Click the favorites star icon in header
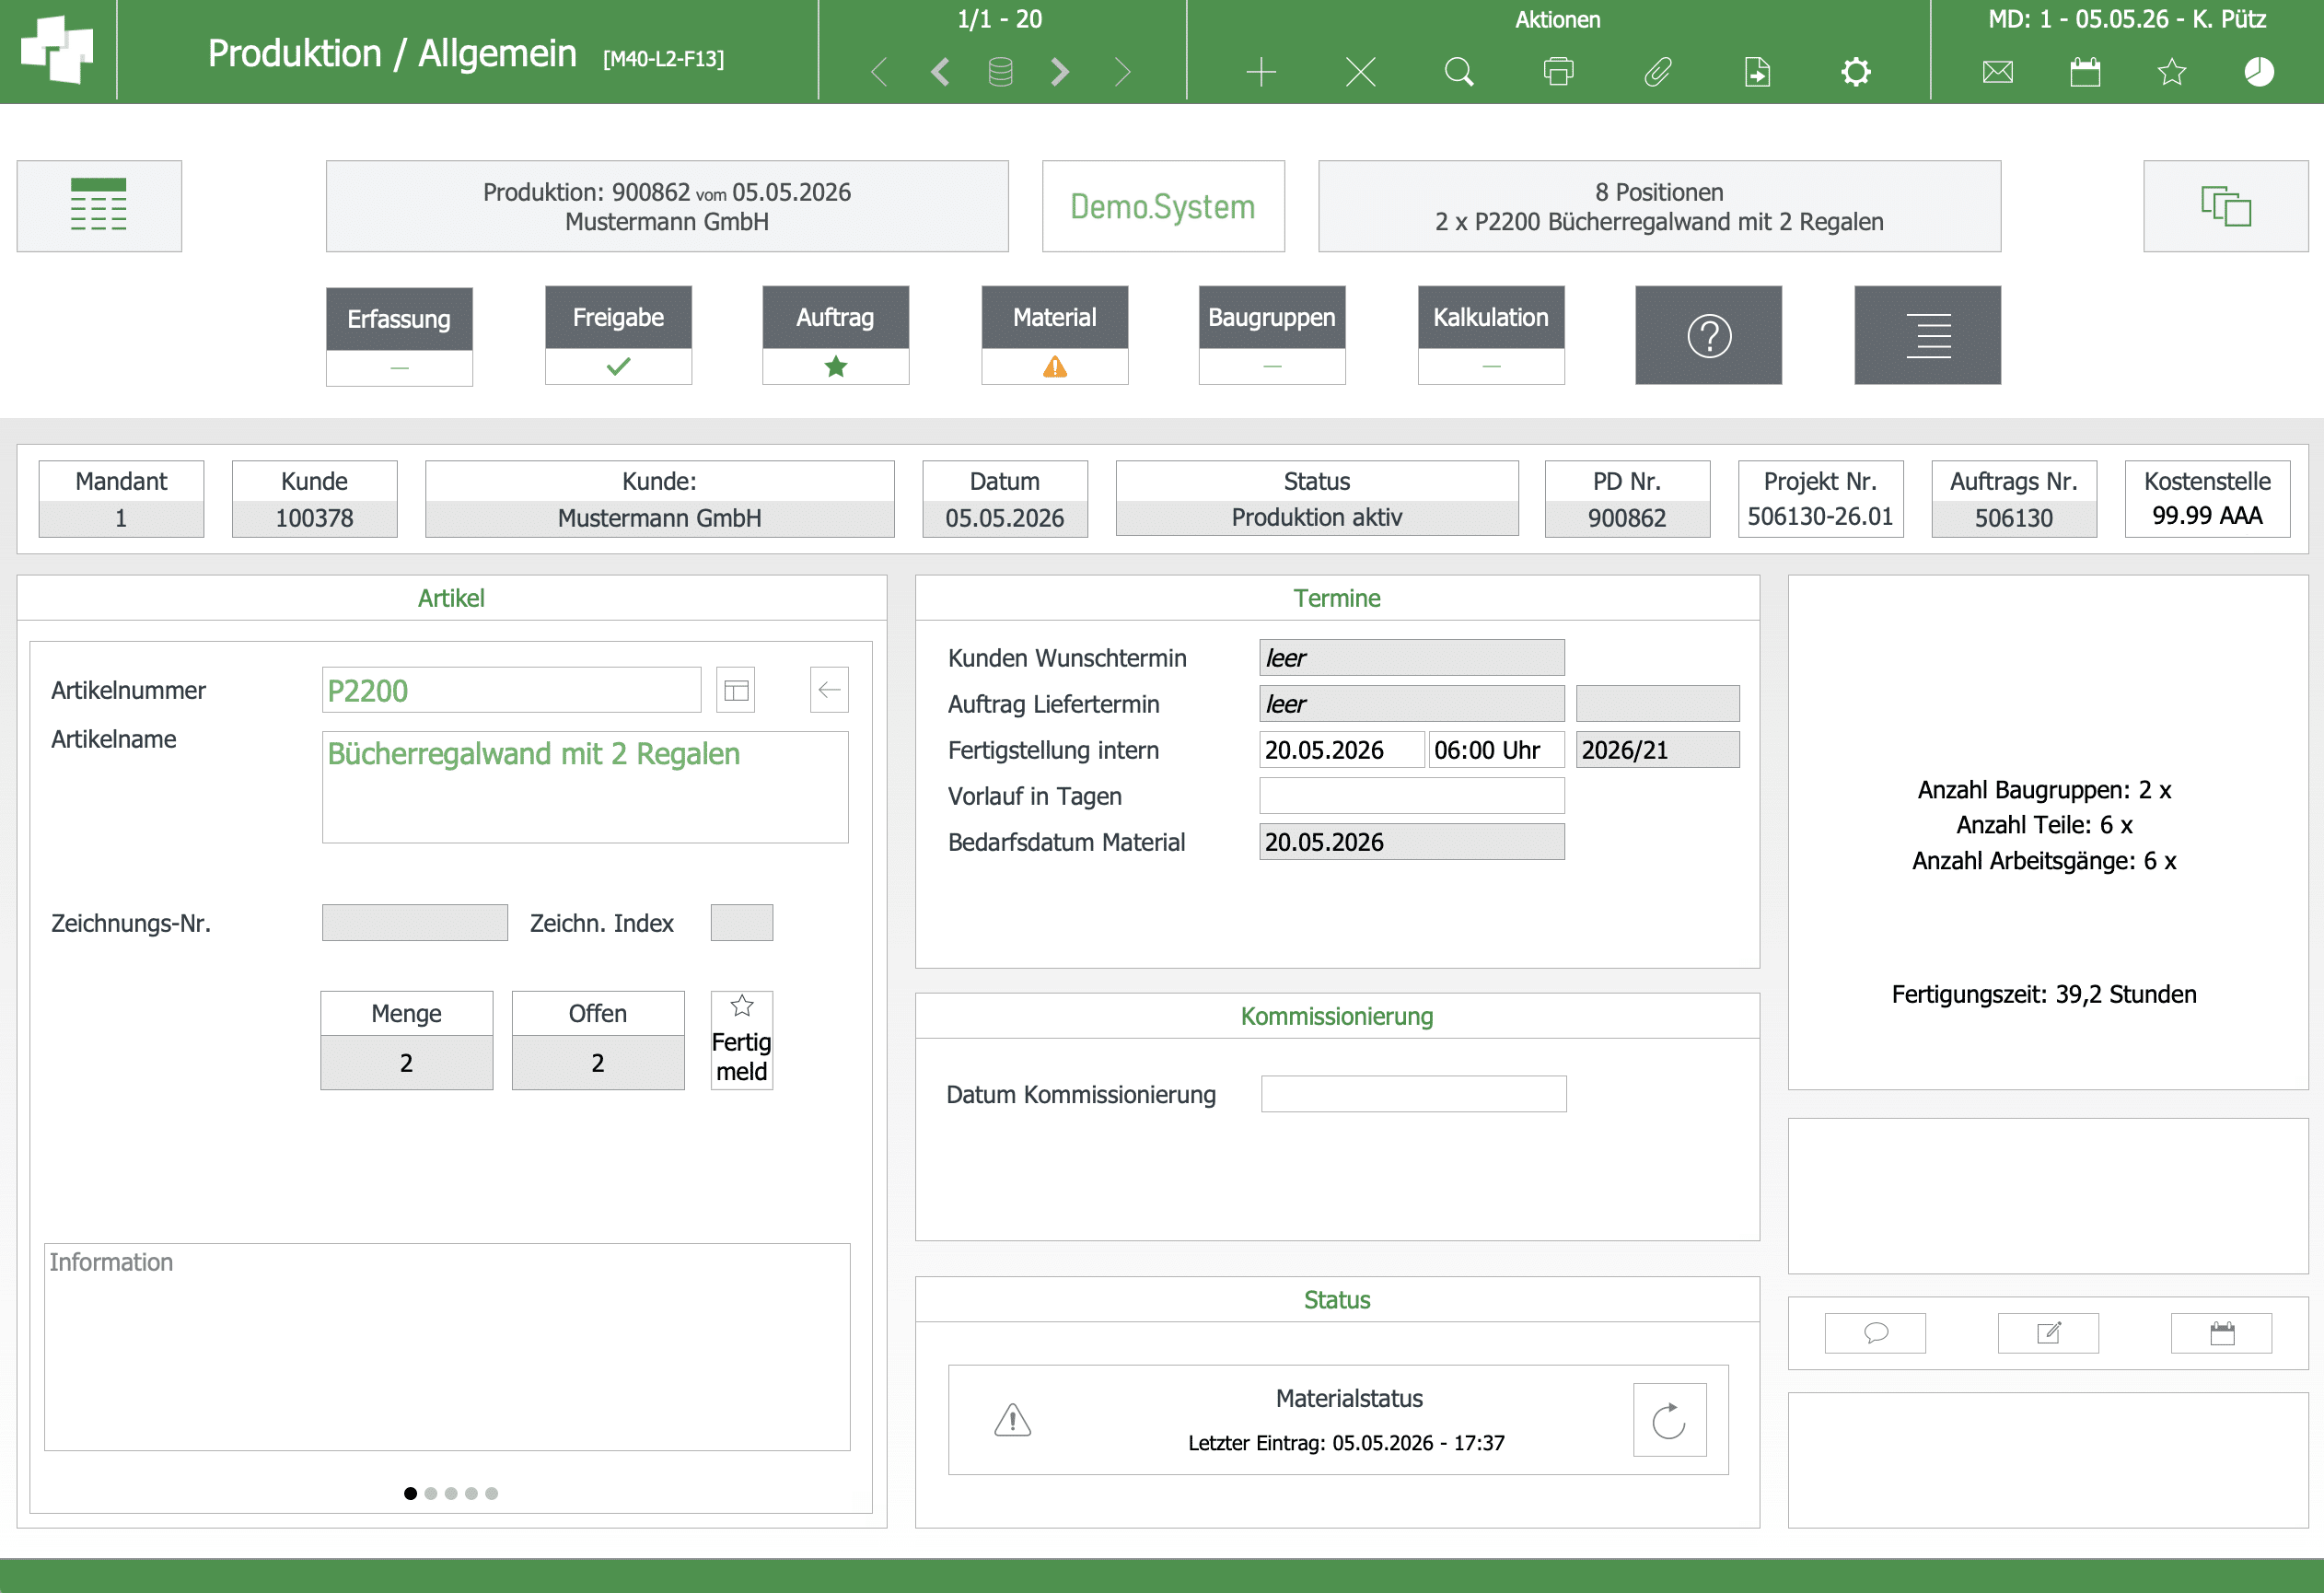This screenshot has height=1593, width=2324. coord(2171,72)
